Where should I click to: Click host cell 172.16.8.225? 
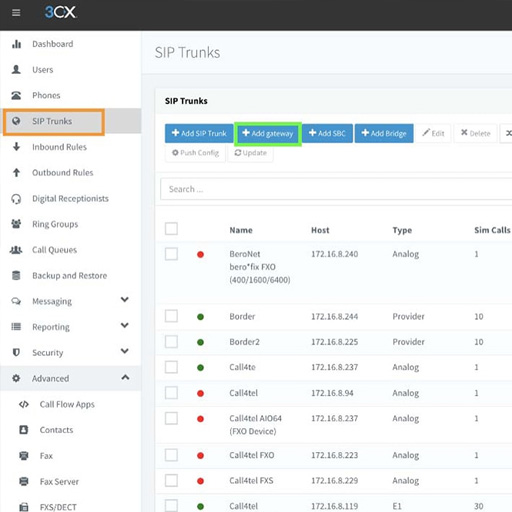(334, 342)
